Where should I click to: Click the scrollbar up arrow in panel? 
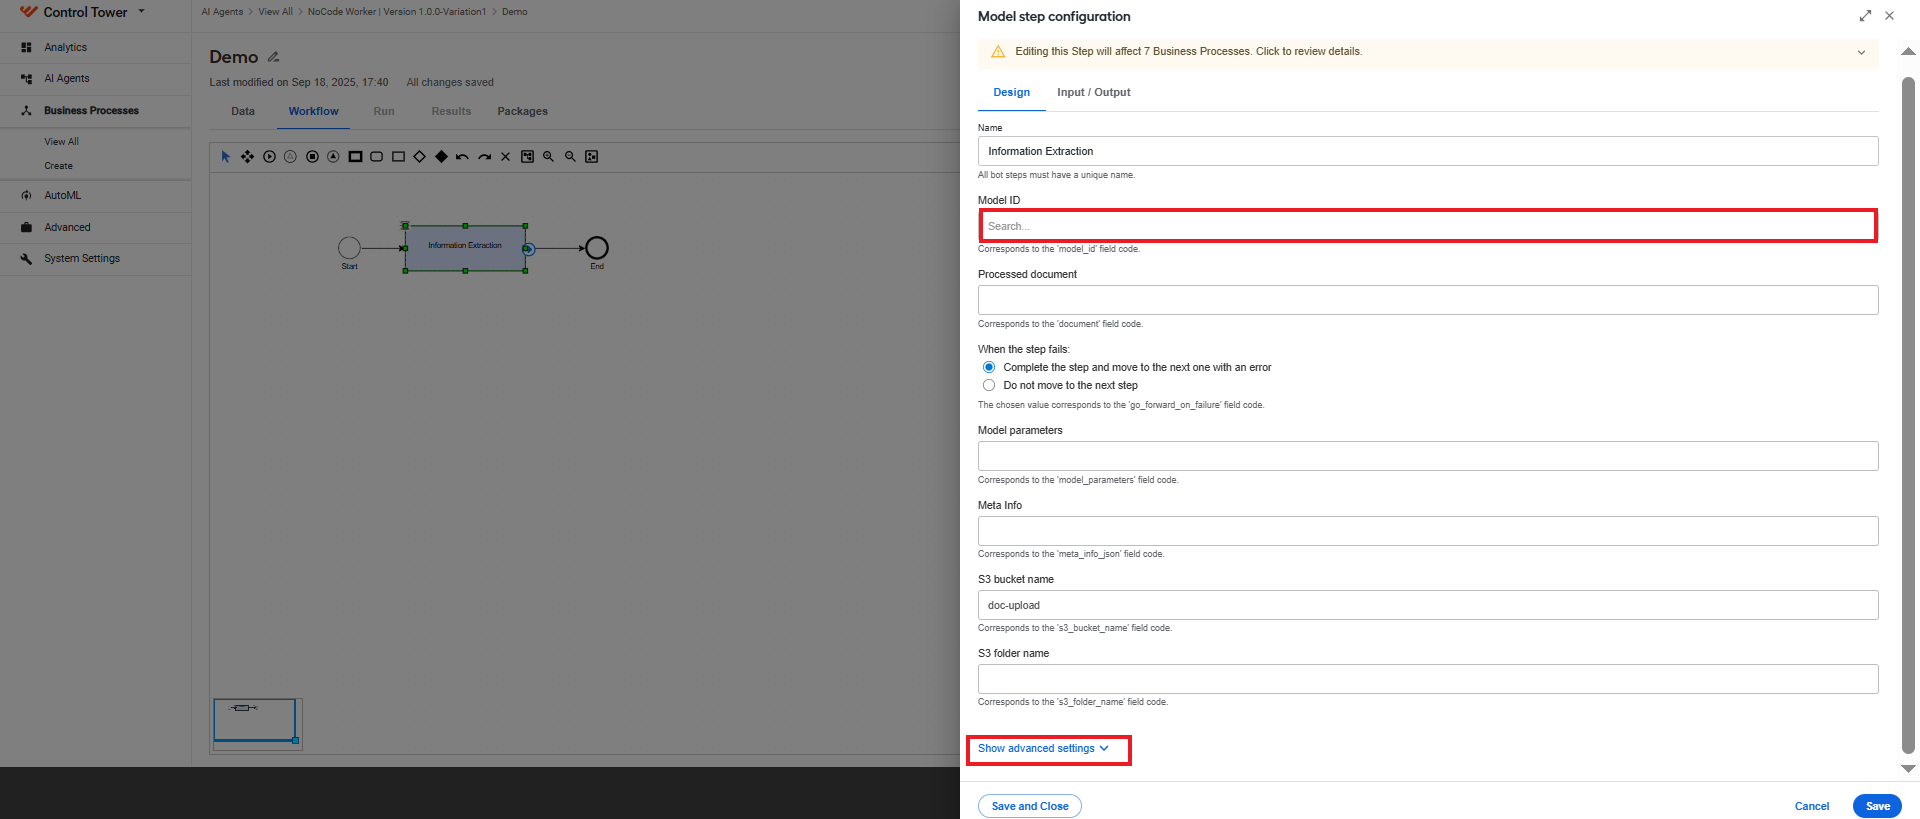(1908, 51)
